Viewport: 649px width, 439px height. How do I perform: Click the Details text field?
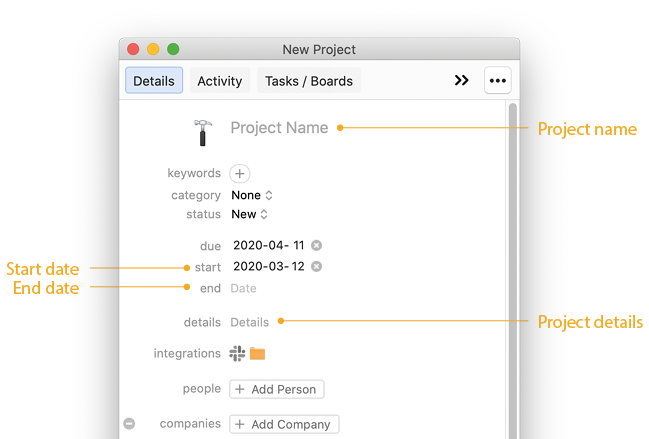click(x=250, y=322)
